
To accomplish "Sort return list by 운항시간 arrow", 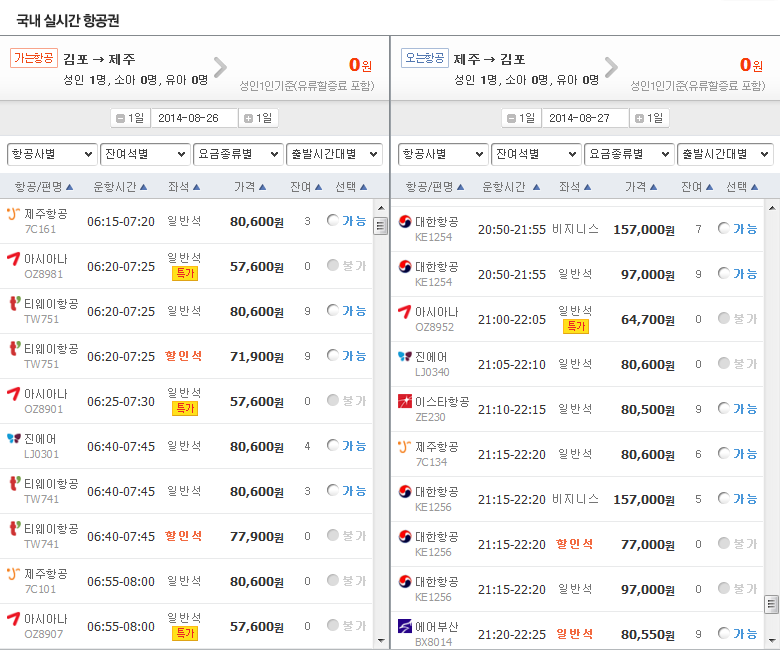I will [536, 187].
